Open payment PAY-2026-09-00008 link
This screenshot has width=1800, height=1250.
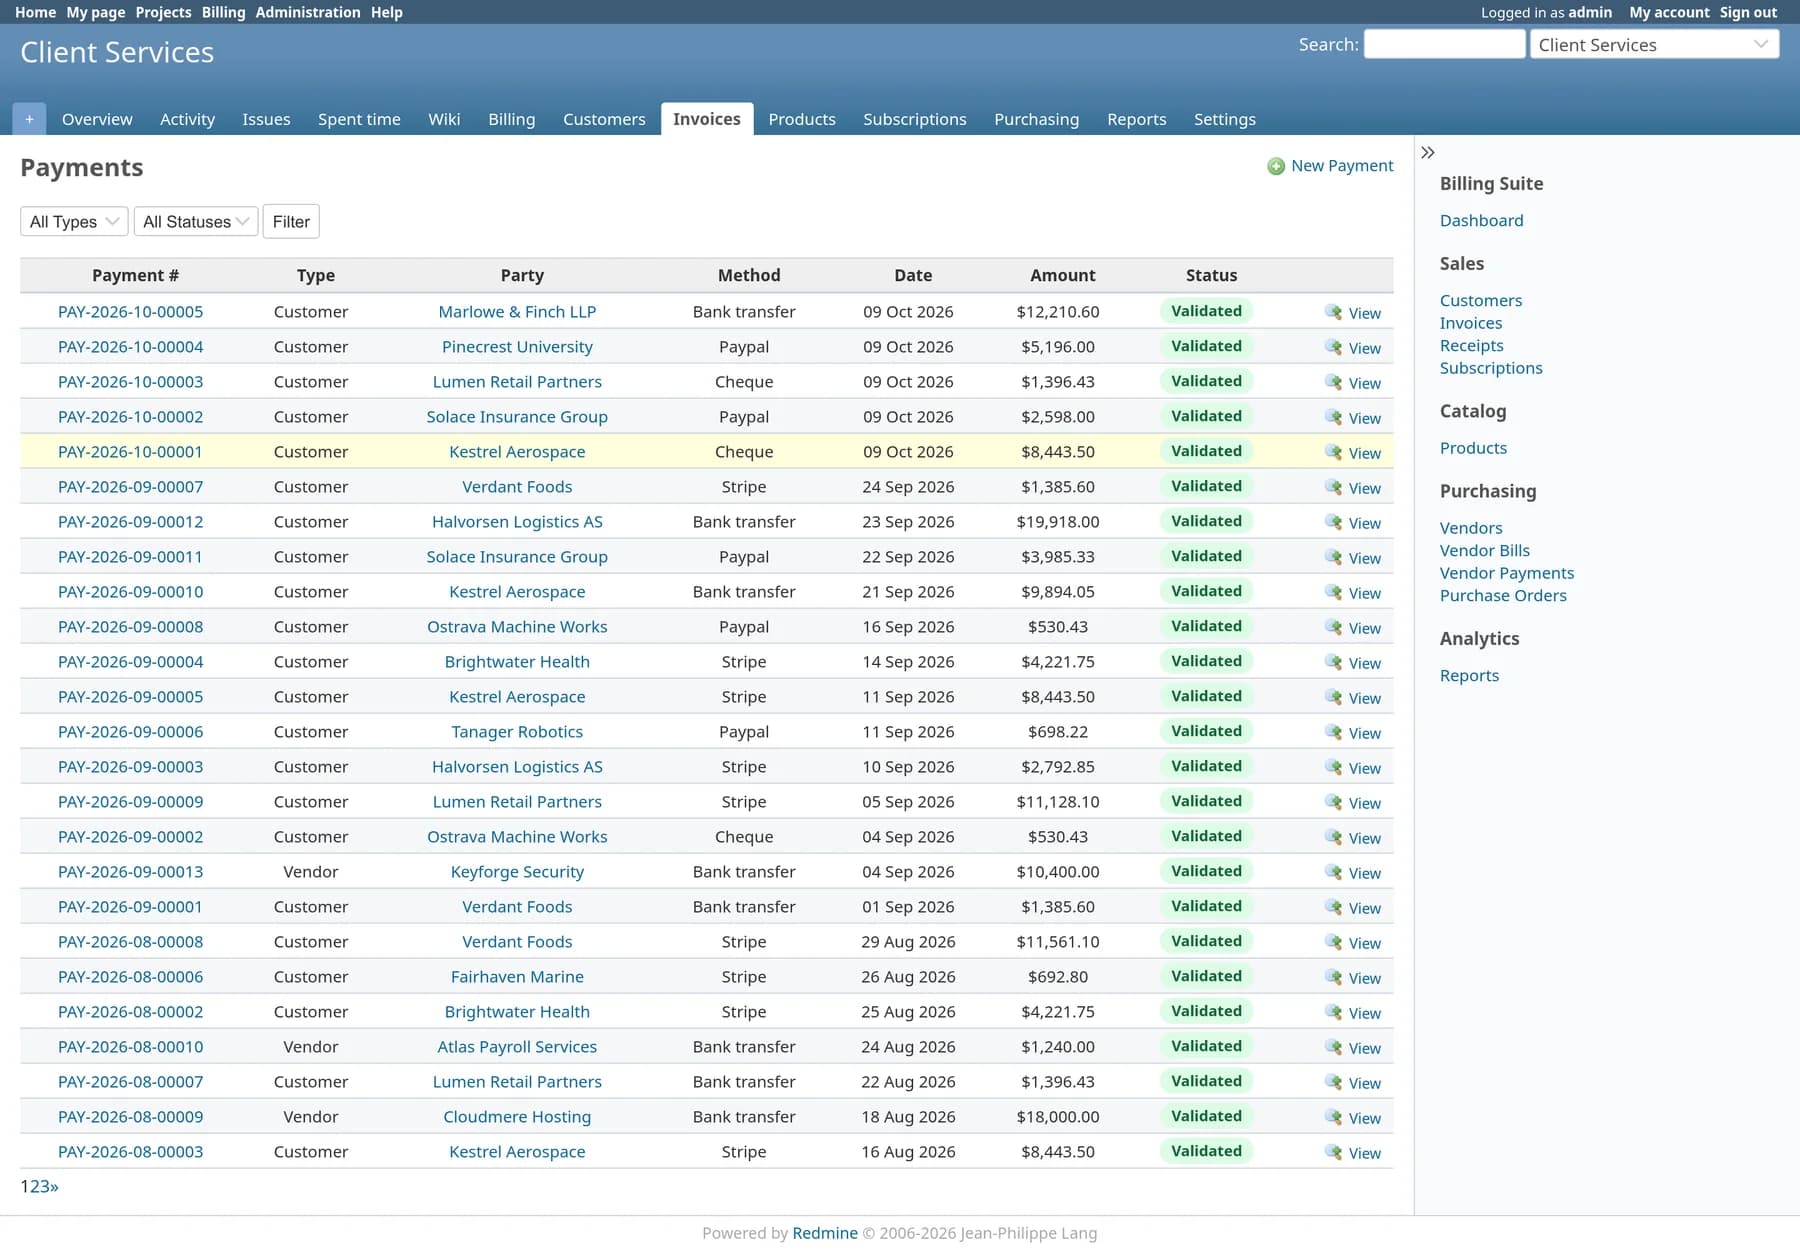coord(130,627)
